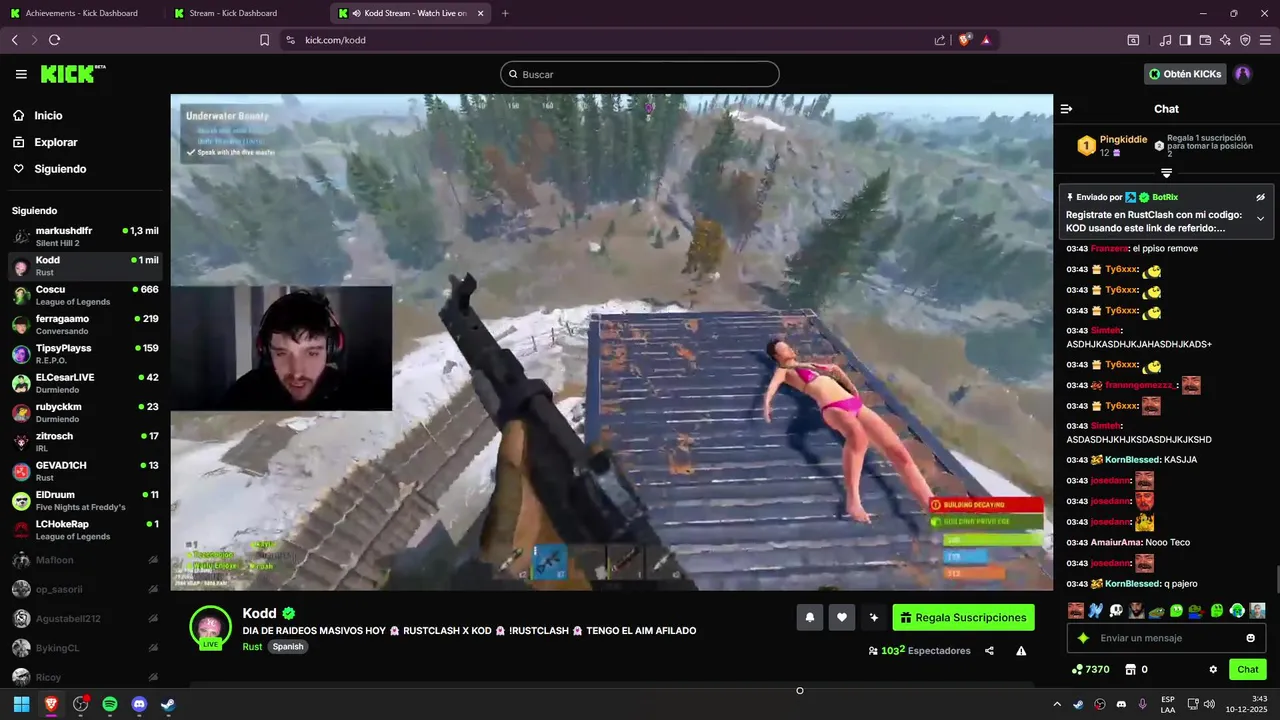Select the Kodd Stream browser tab
Image resolution: width=1280 pixels, height=720 pixels.
(410, 13)
